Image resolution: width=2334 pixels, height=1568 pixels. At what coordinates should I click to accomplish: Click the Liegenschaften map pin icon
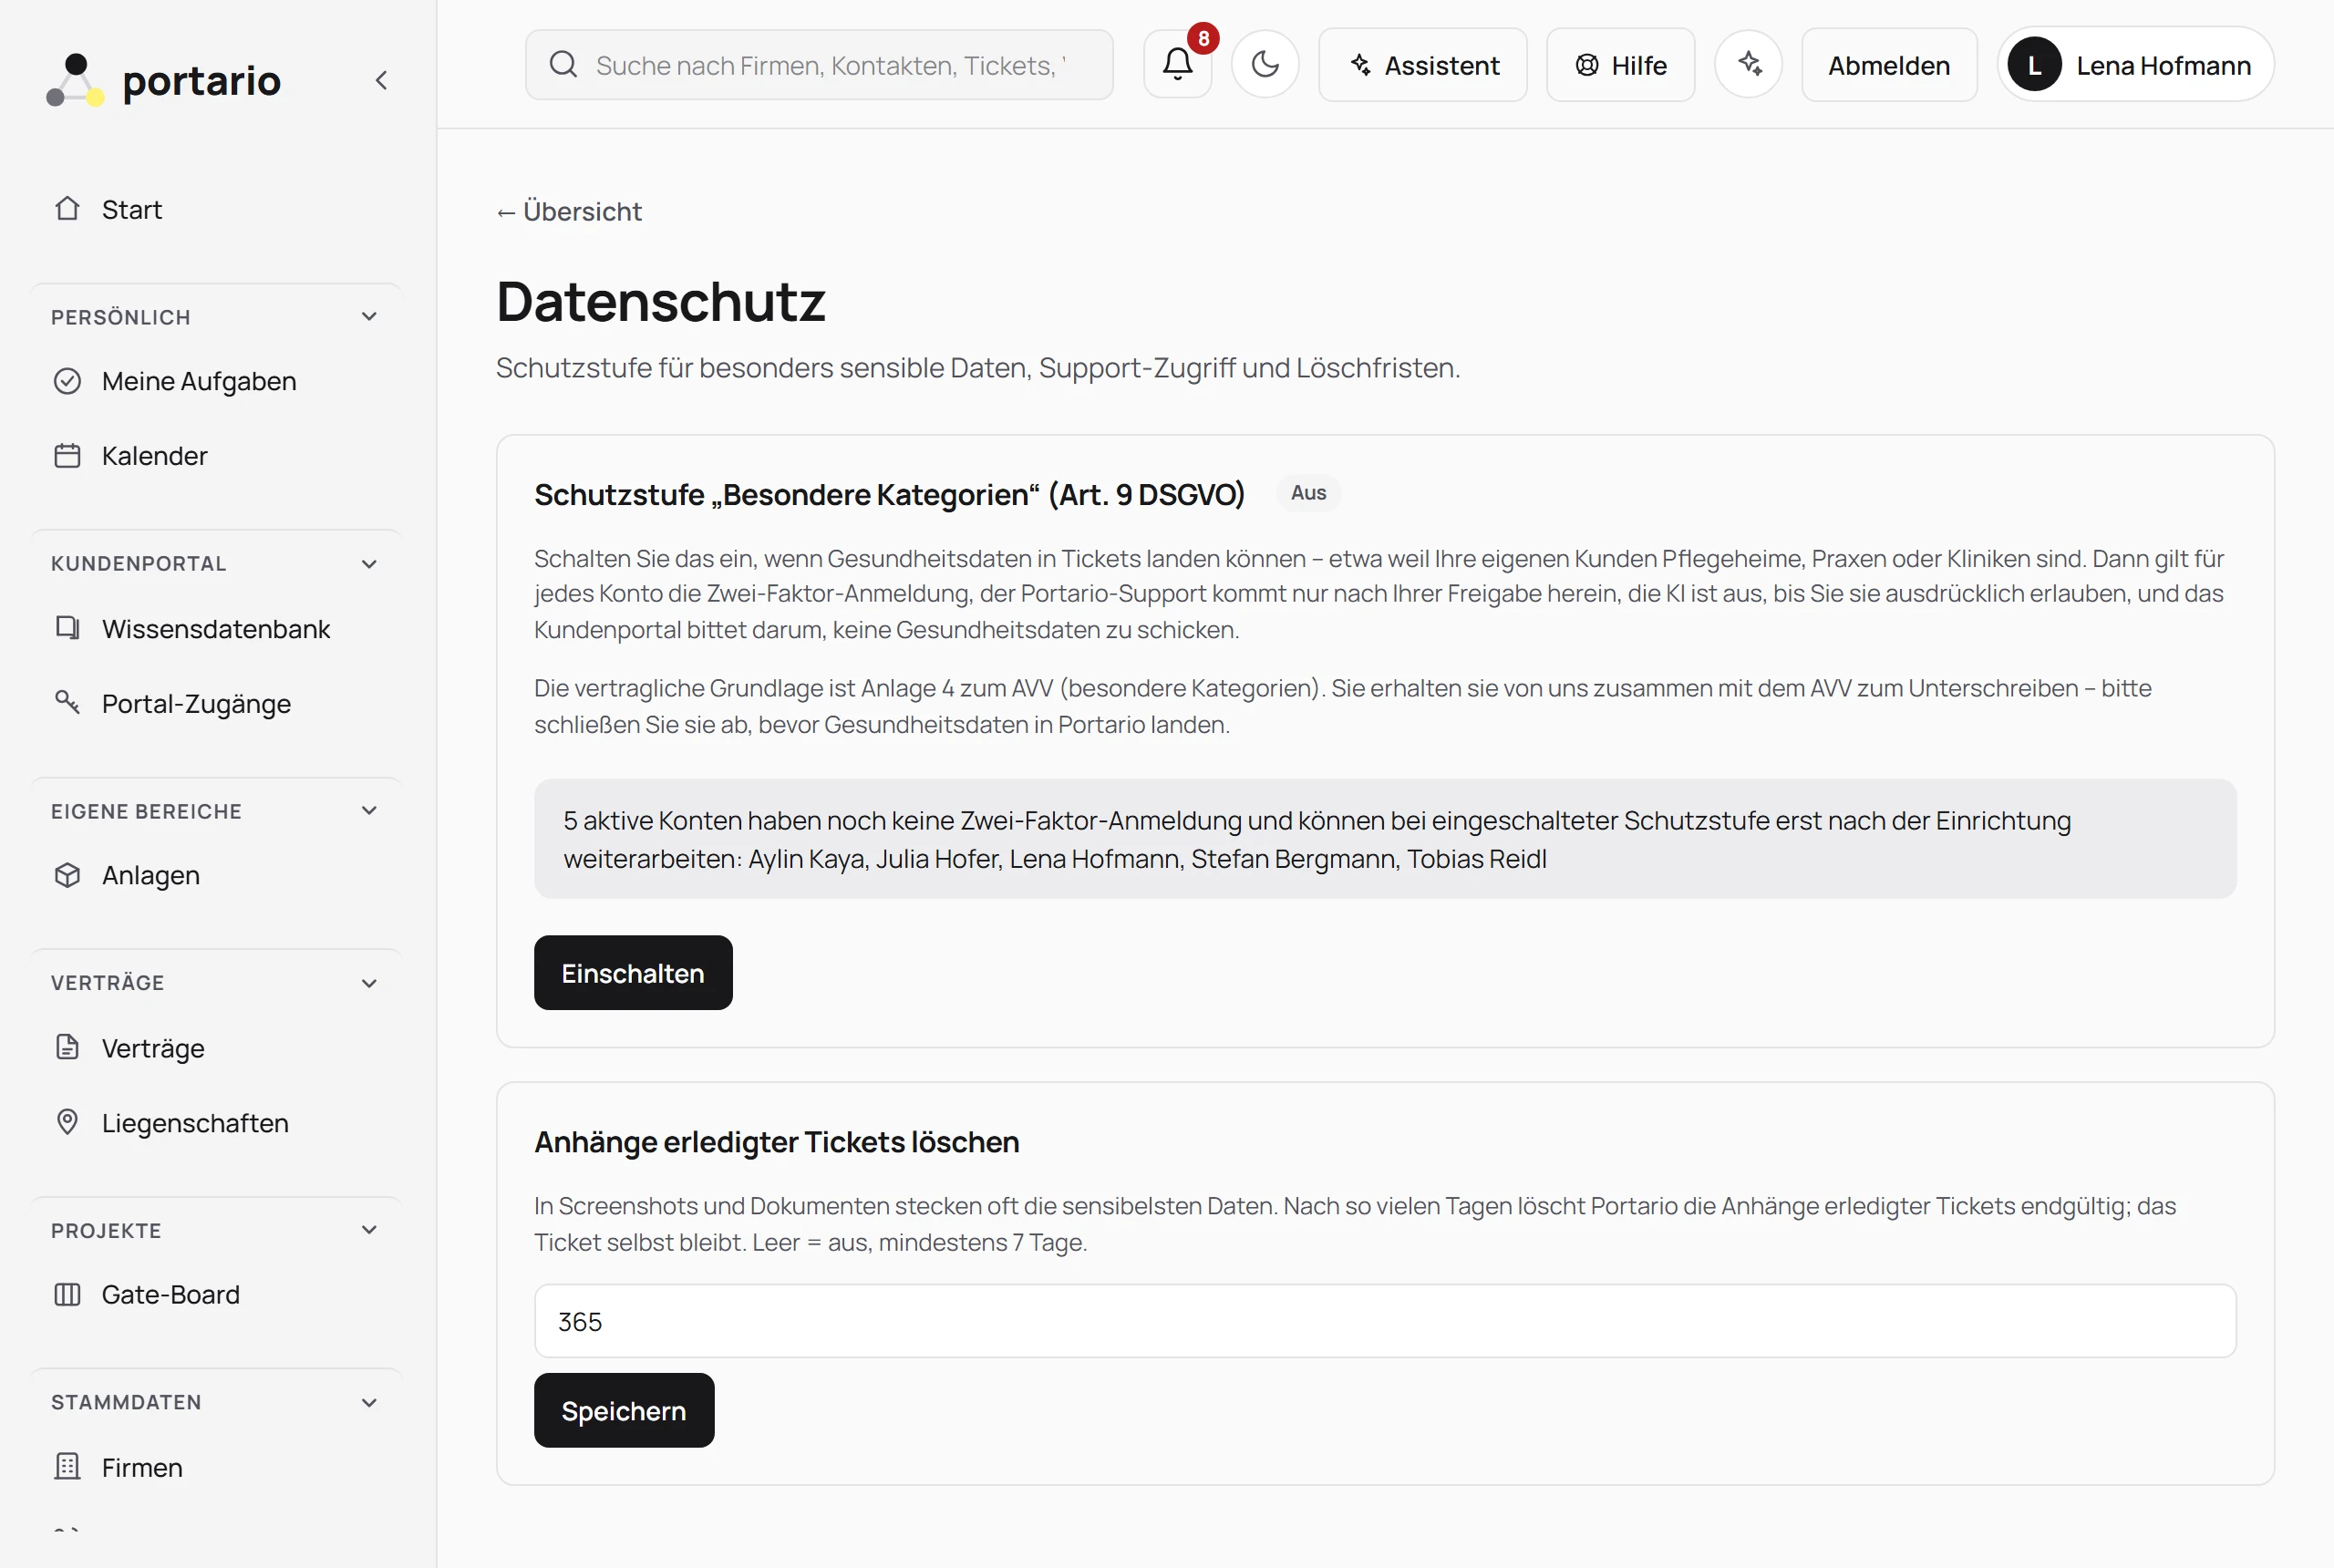pos(67,1122)
